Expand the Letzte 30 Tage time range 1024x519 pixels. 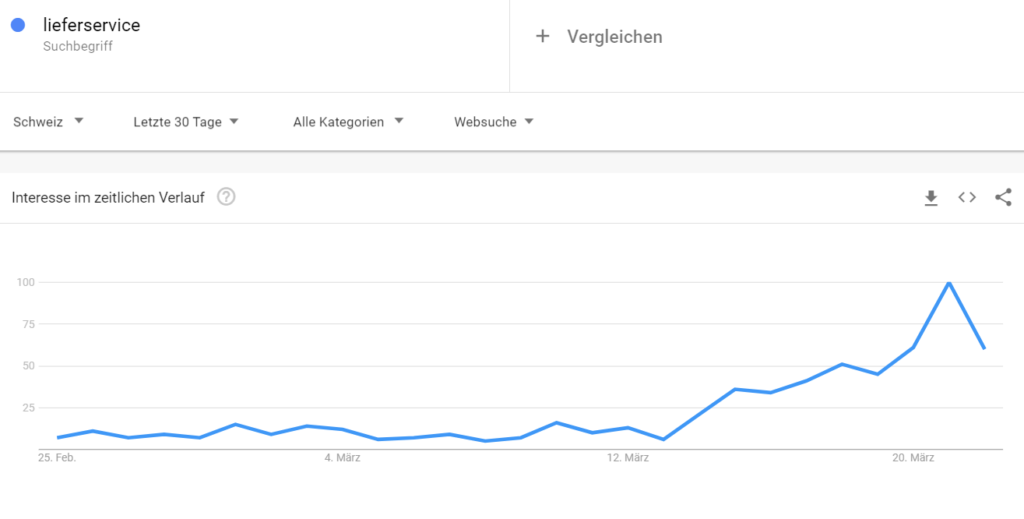pyautogui.click(x=186, y=122)
